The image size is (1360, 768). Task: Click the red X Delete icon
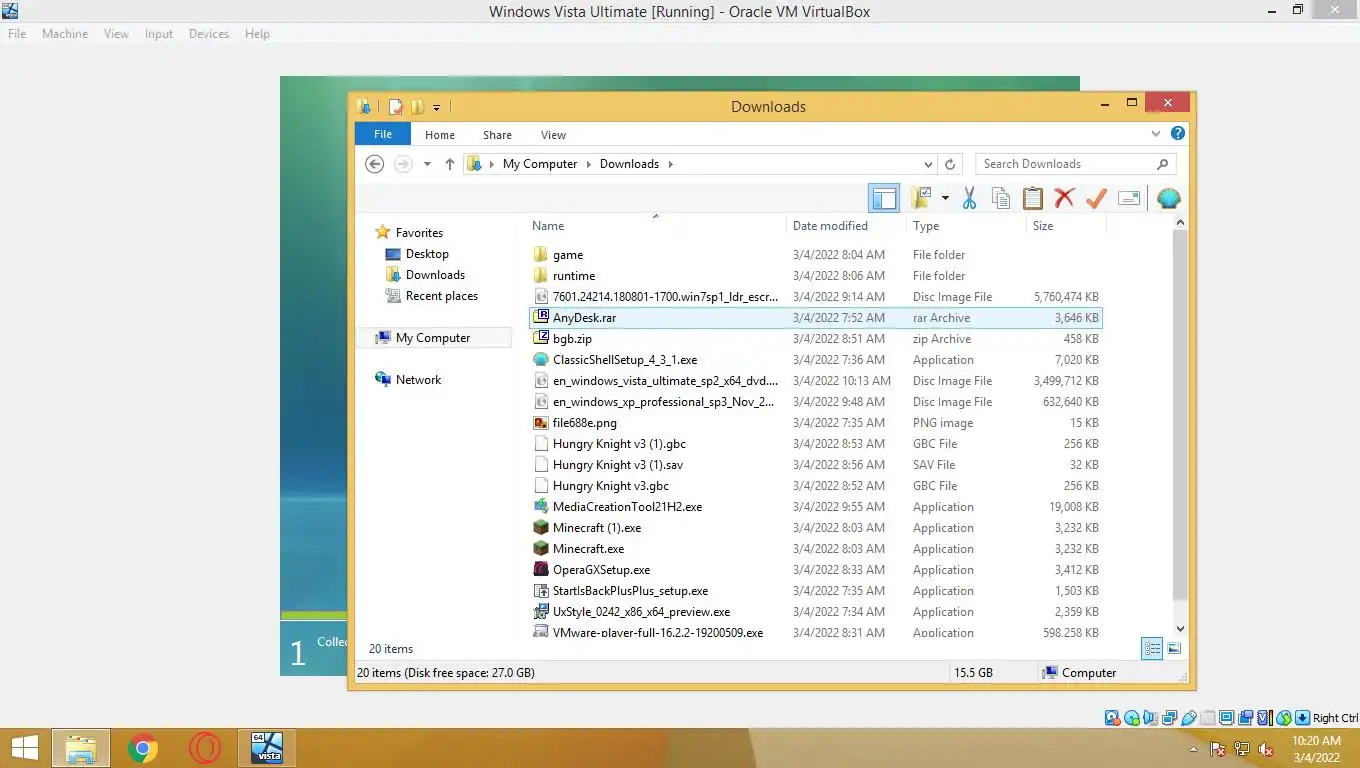click(x=1064, y=198)
